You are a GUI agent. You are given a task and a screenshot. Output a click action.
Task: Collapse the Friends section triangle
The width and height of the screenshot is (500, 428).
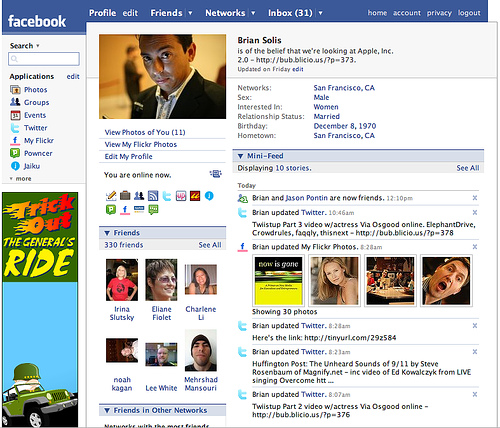[x=107, y=233]
